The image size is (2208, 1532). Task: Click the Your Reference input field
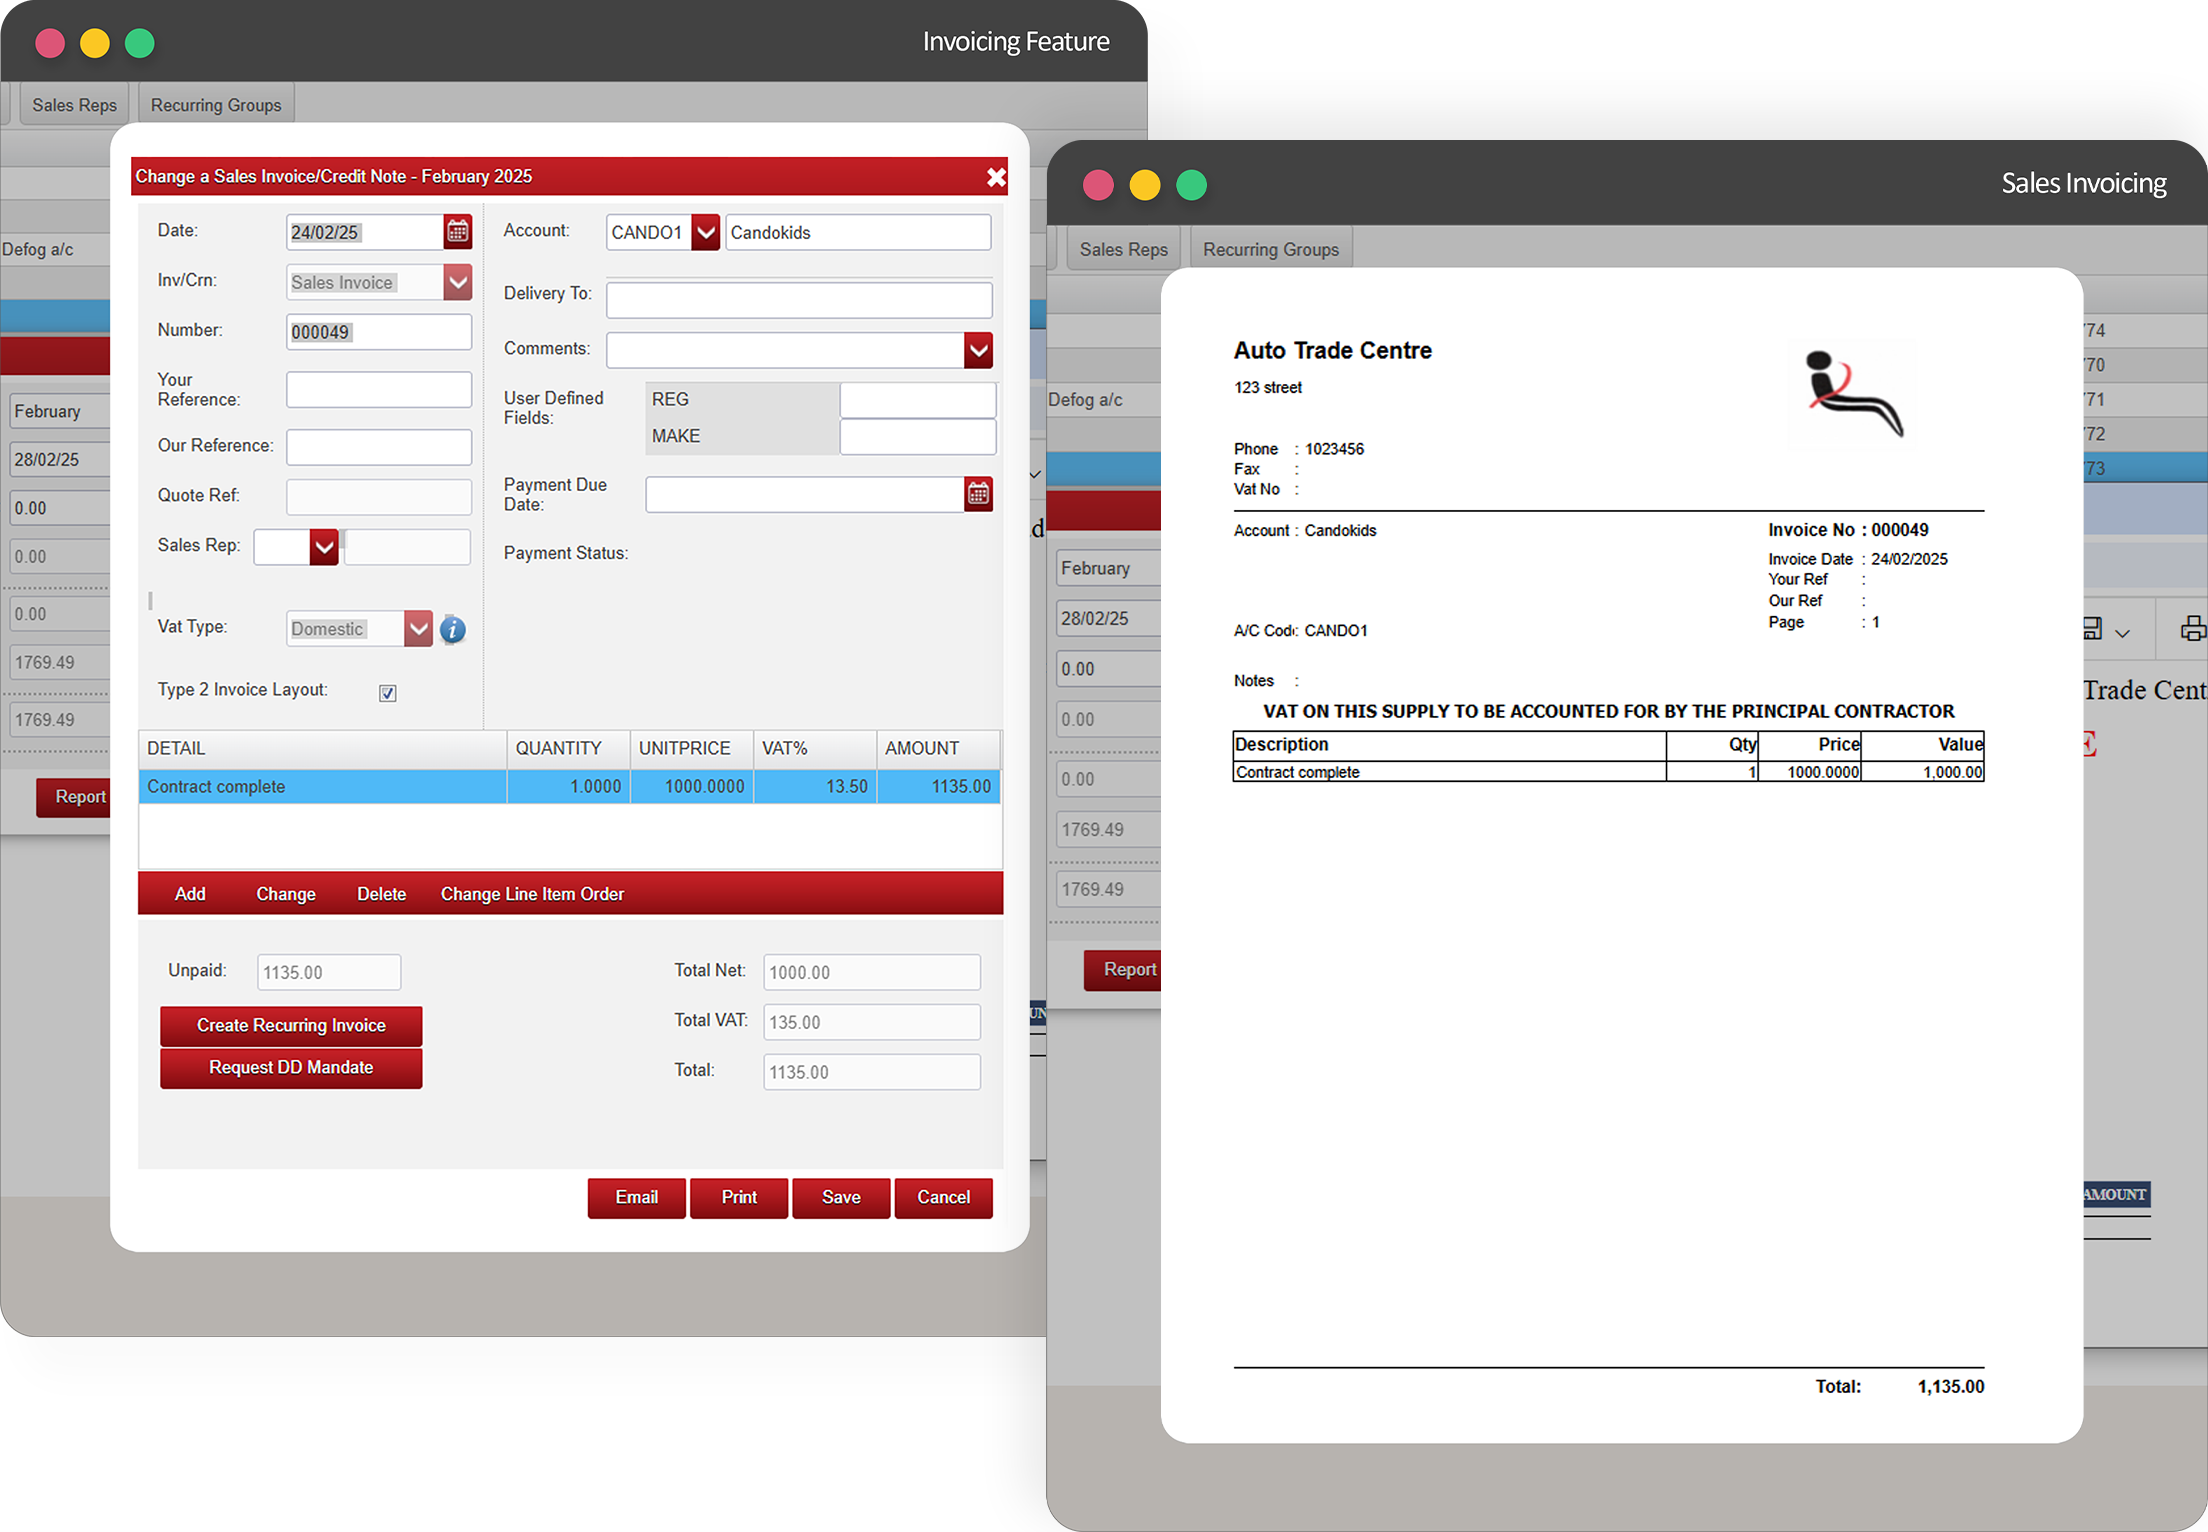click(379, 389)
